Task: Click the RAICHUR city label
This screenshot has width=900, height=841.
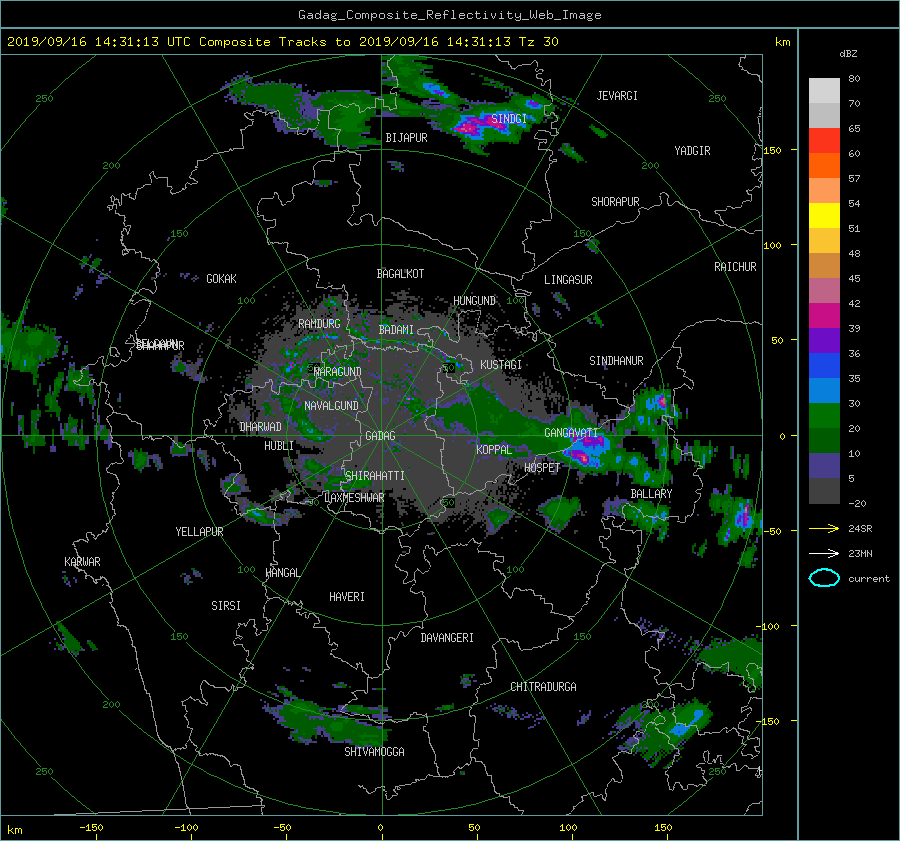Action: 735,267
